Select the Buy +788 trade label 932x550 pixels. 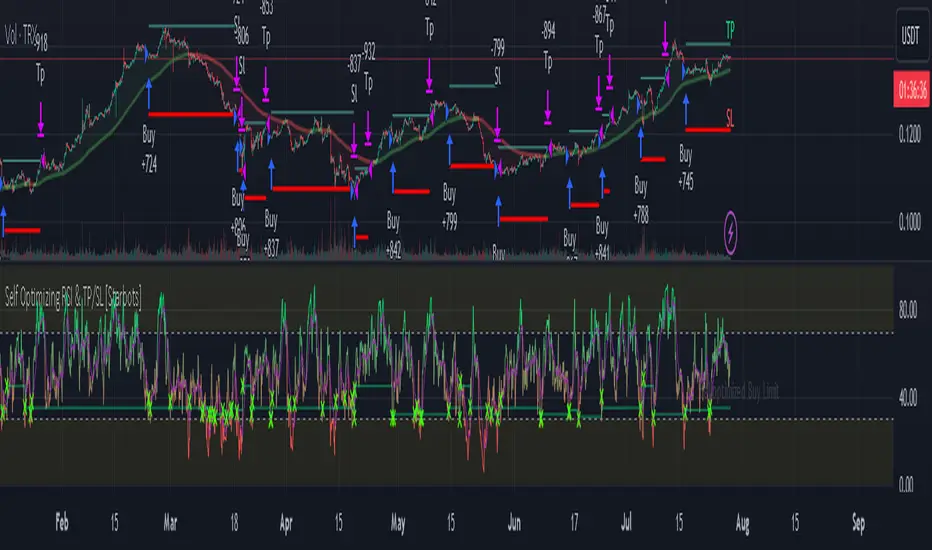[x=641, y=200]
